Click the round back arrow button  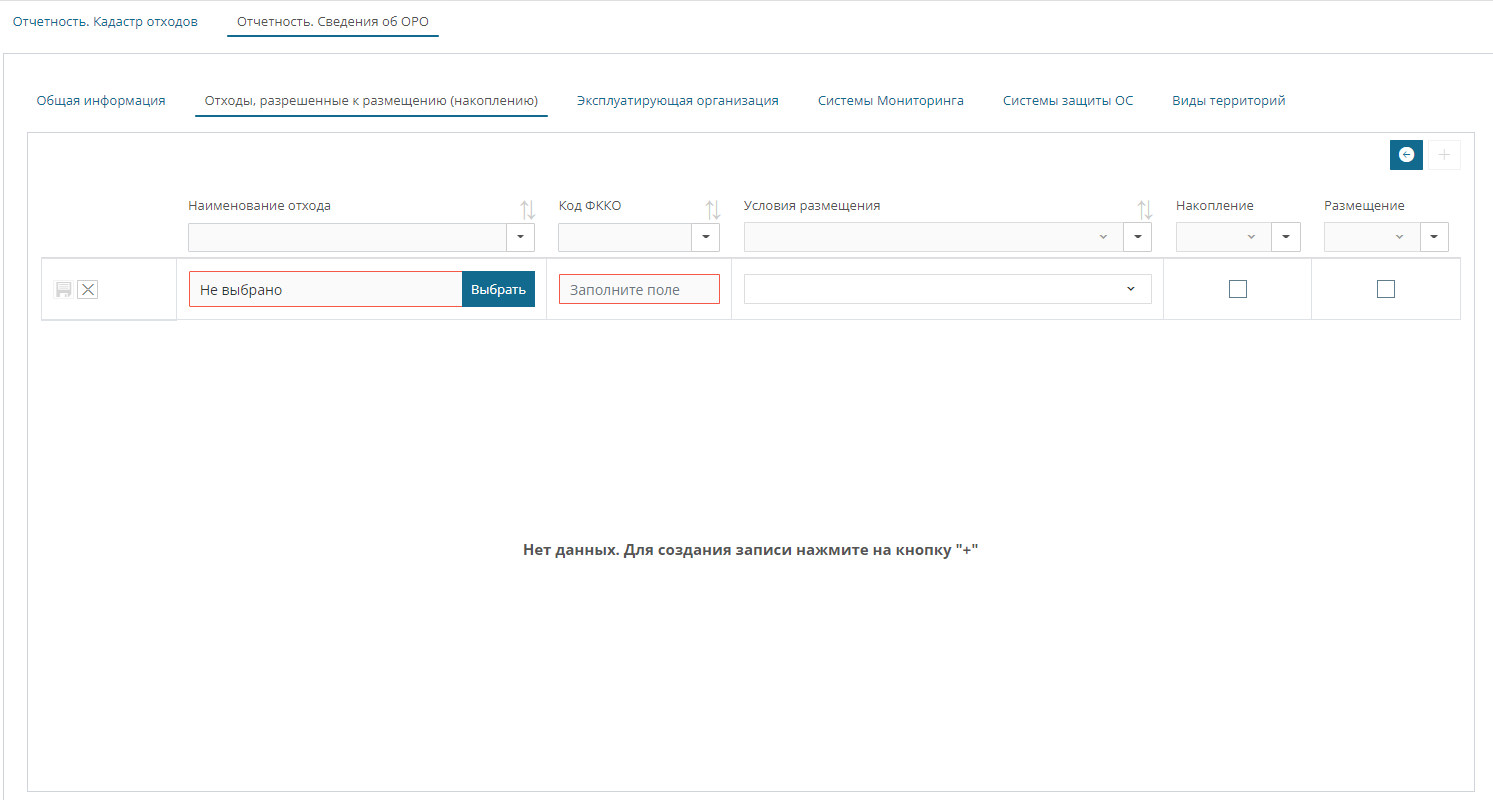[x=1406, y=155]
